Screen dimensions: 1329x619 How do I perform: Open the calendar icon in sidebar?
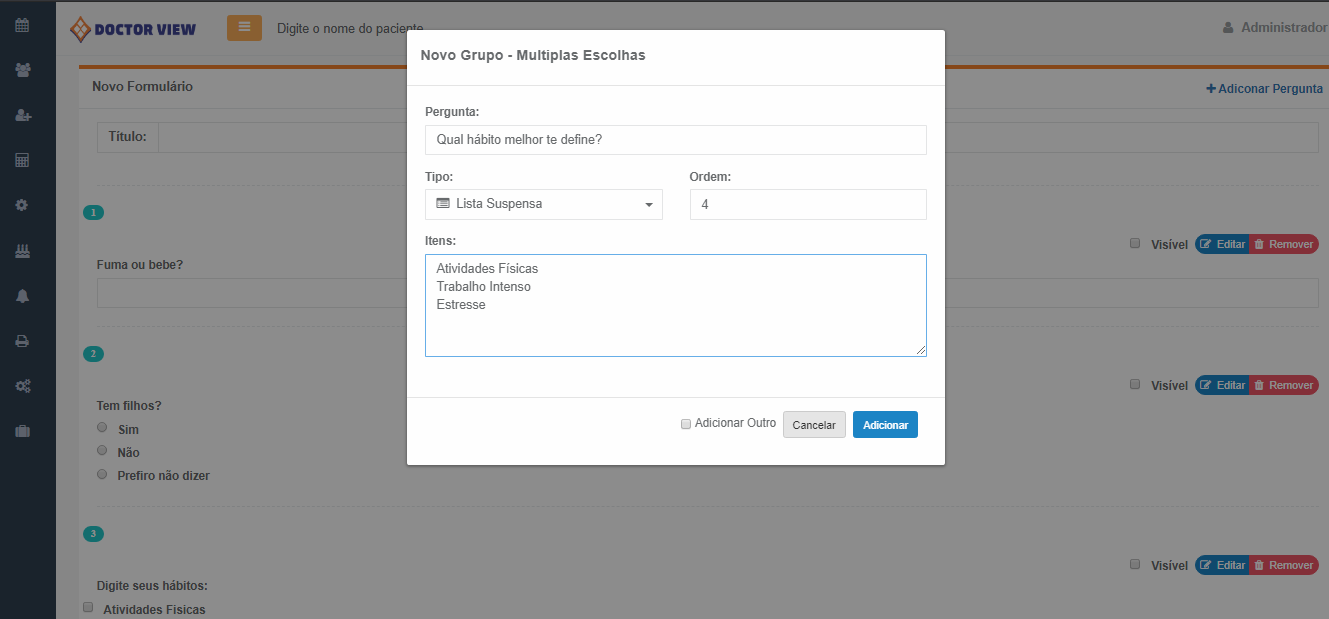click(22, 25)
